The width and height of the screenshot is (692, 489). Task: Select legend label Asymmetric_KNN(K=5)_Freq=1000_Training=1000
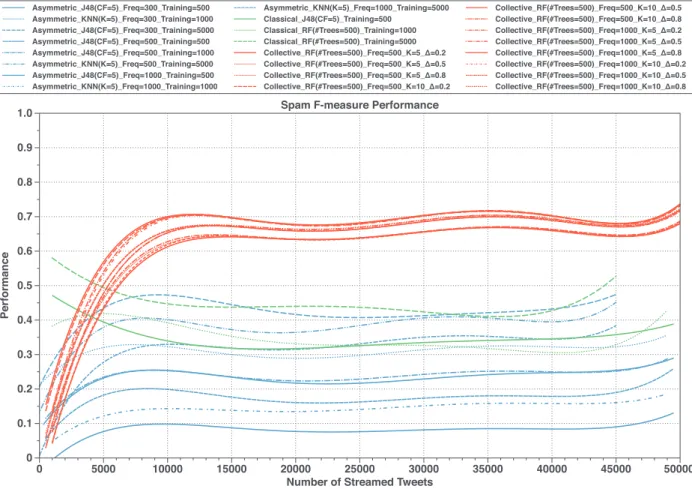(125, 87)
